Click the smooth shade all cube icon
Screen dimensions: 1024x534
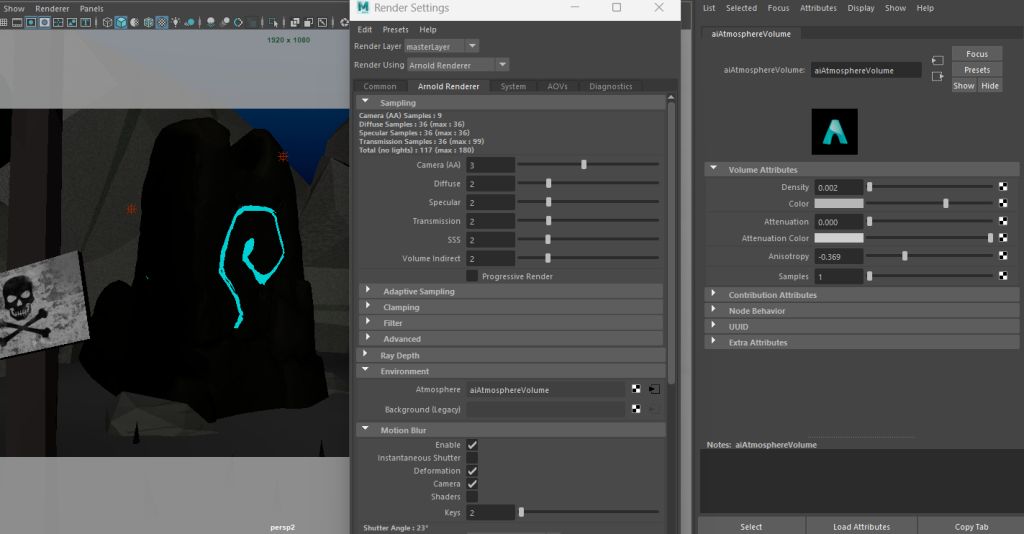pos(121,22)
